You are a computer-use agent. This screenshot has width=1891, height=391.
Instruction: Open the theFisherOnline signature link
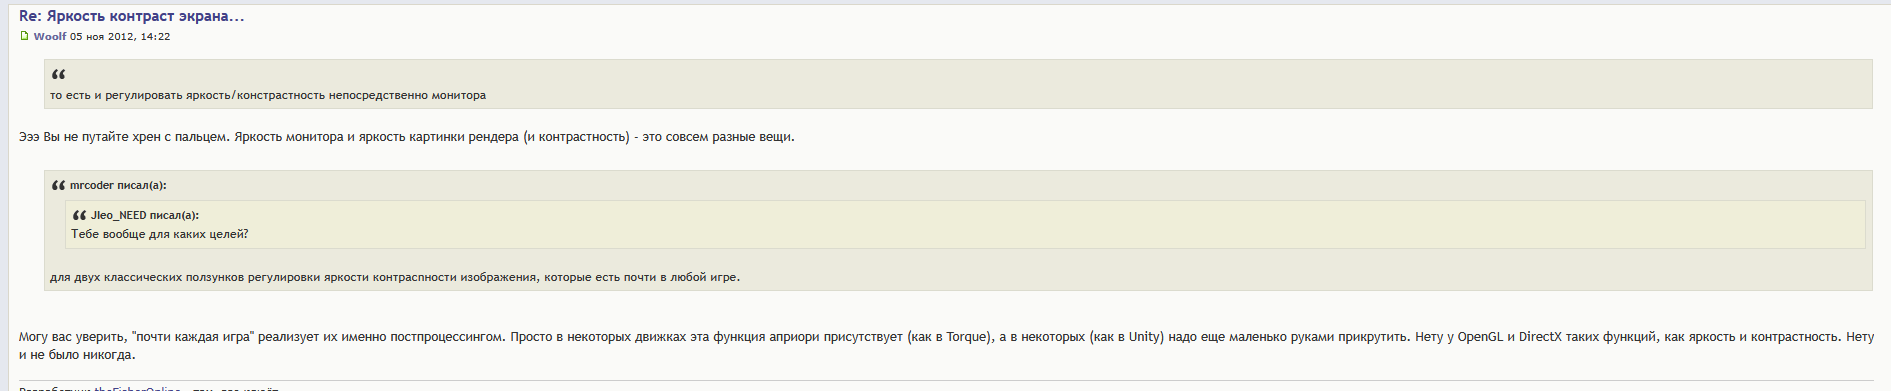tap(138, 389)
